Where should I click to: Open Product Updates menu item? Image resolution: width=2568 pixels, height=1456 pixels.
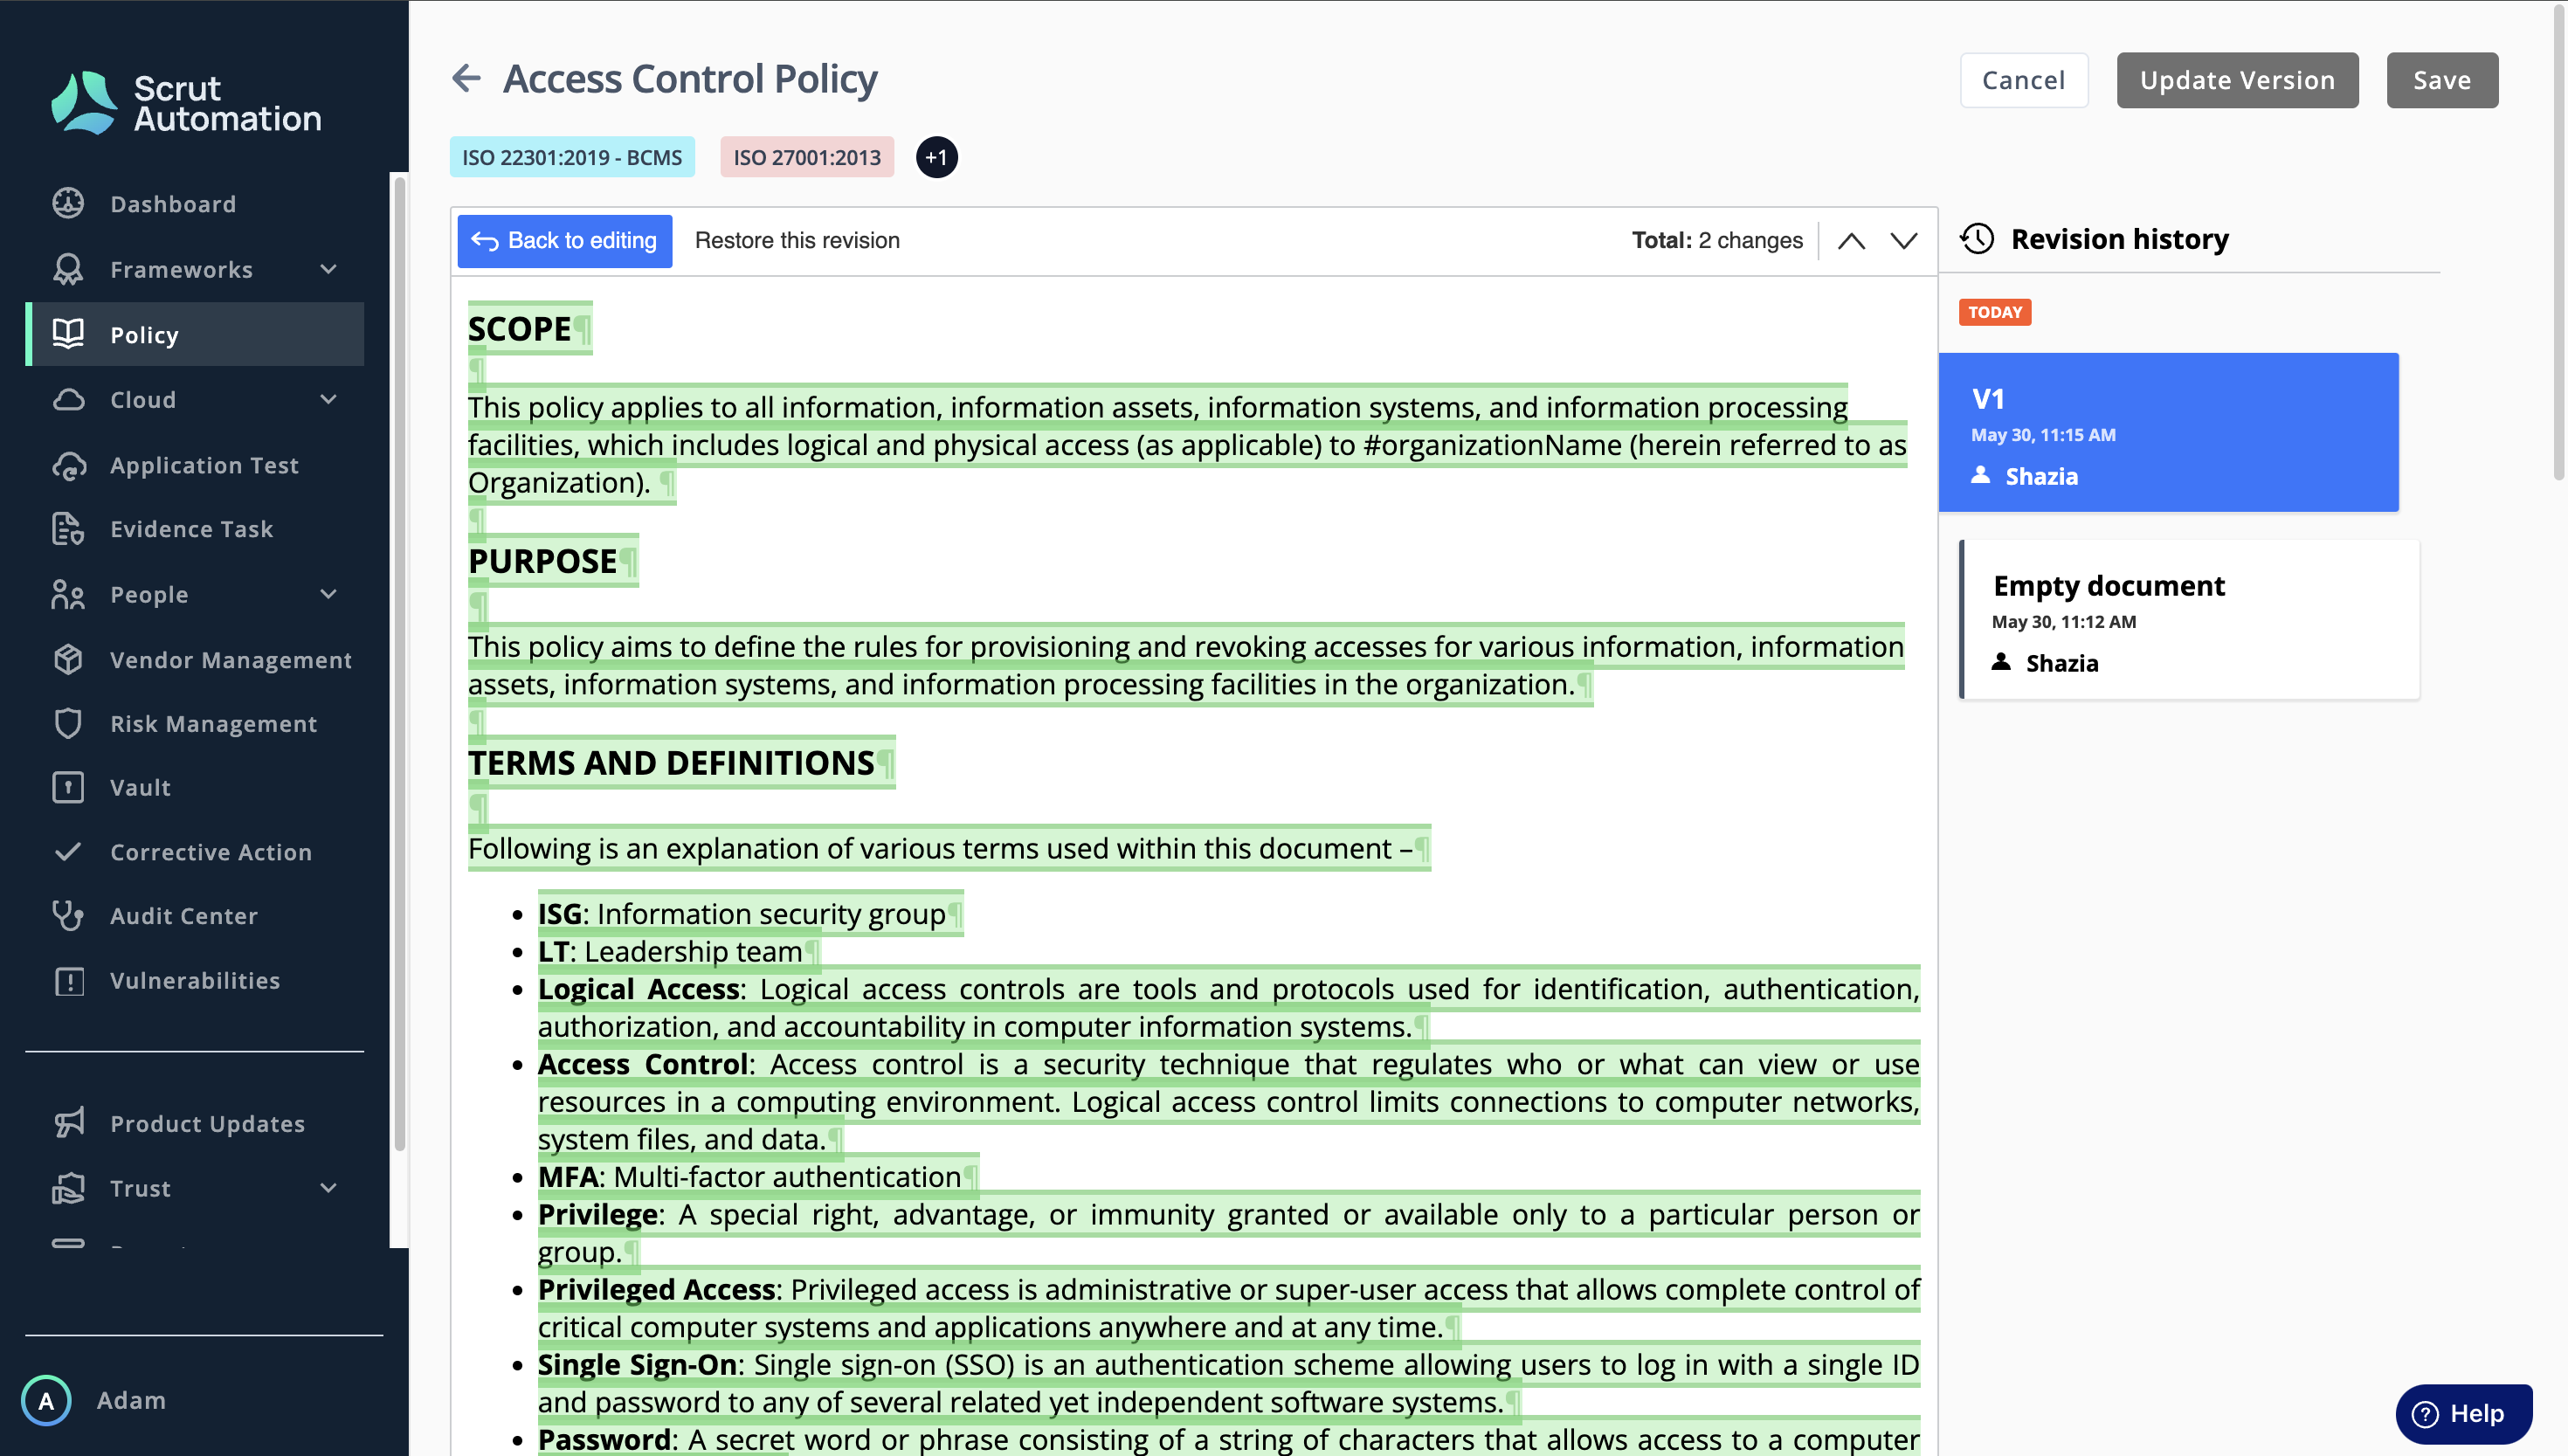click(194, 1123)
